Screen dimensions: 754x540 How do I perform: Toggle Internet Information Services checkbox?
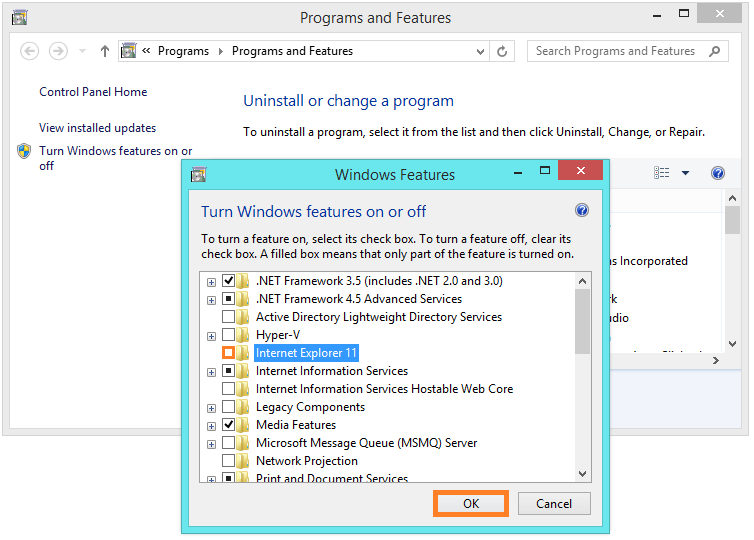click(228, 371)
